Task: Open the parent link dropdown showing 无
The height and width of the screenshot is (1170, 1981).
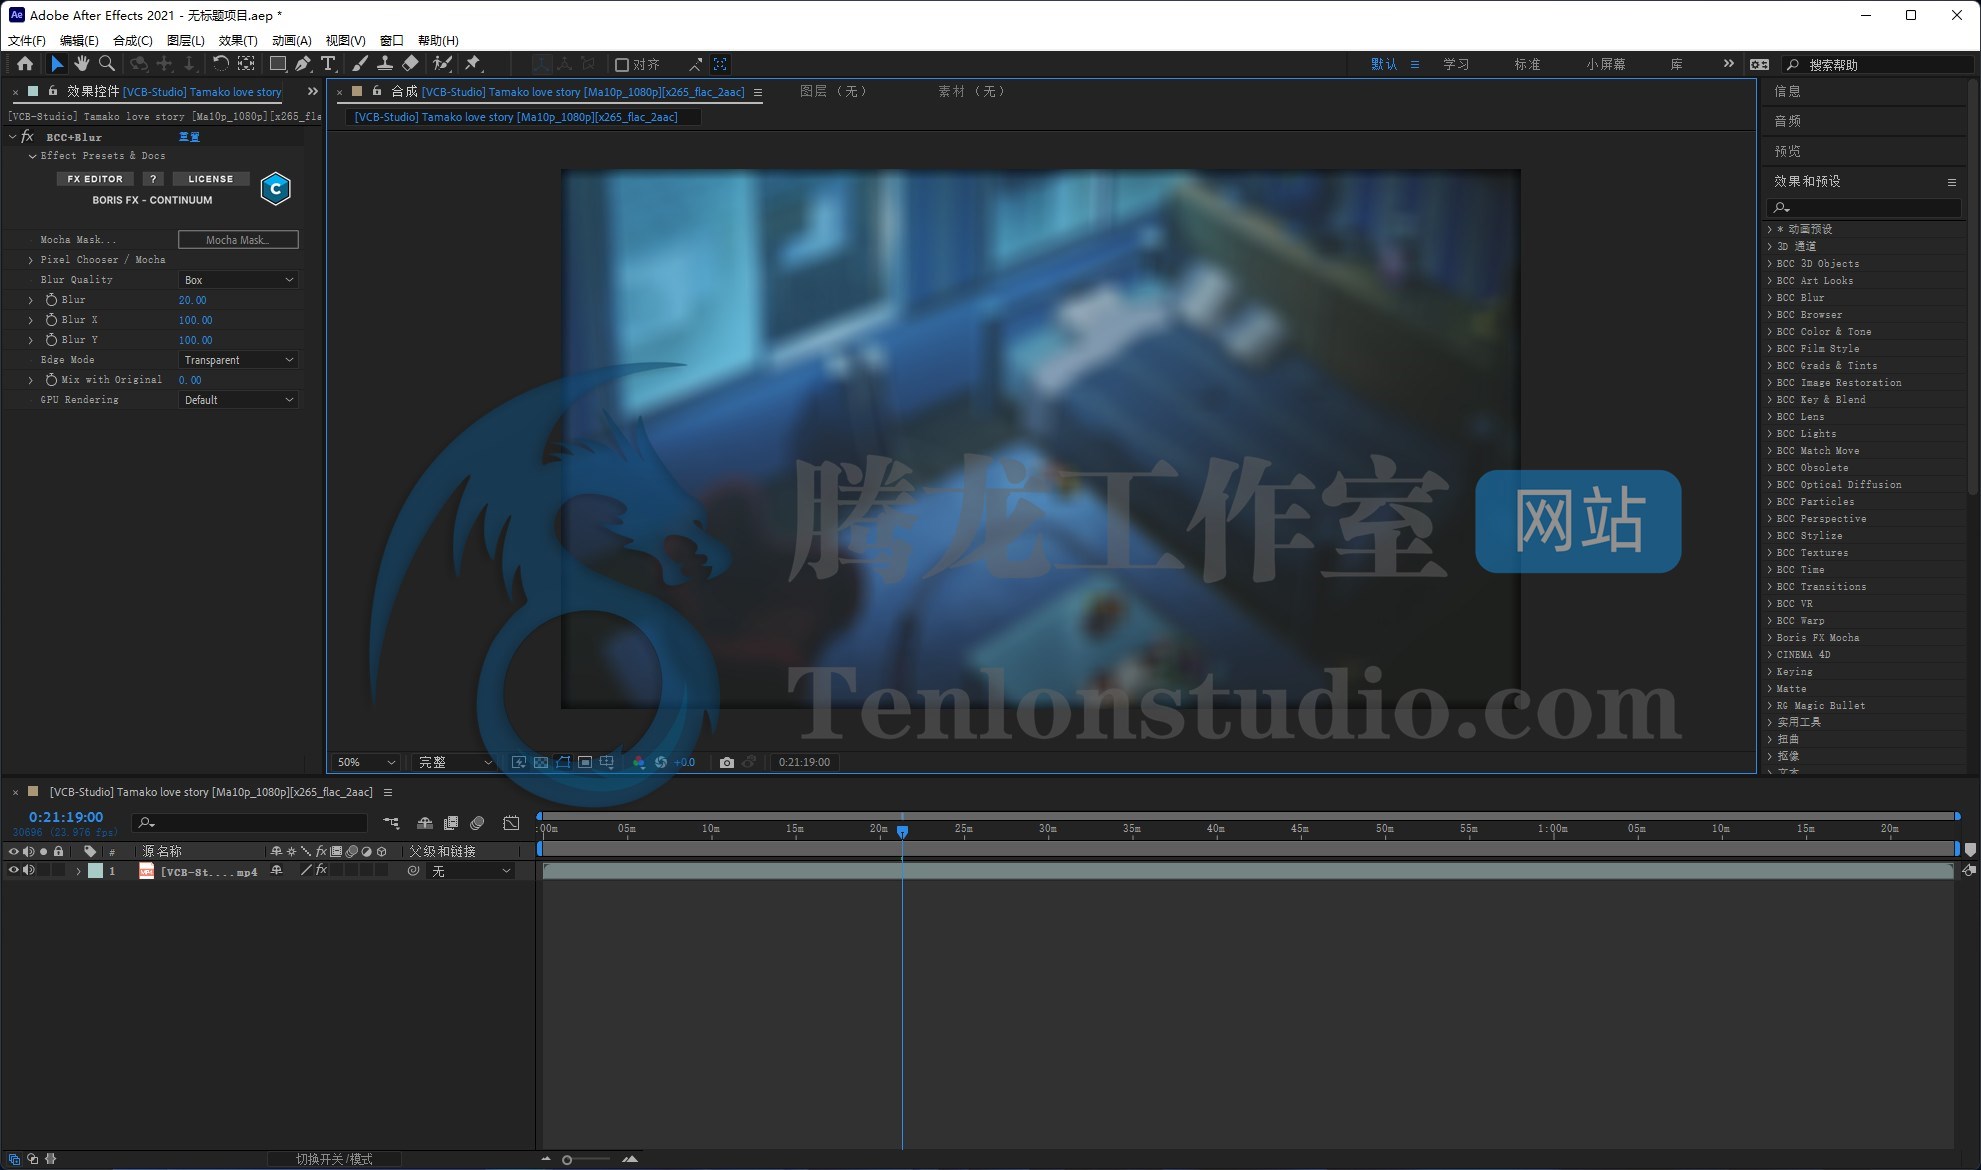Action: [471, 871]
